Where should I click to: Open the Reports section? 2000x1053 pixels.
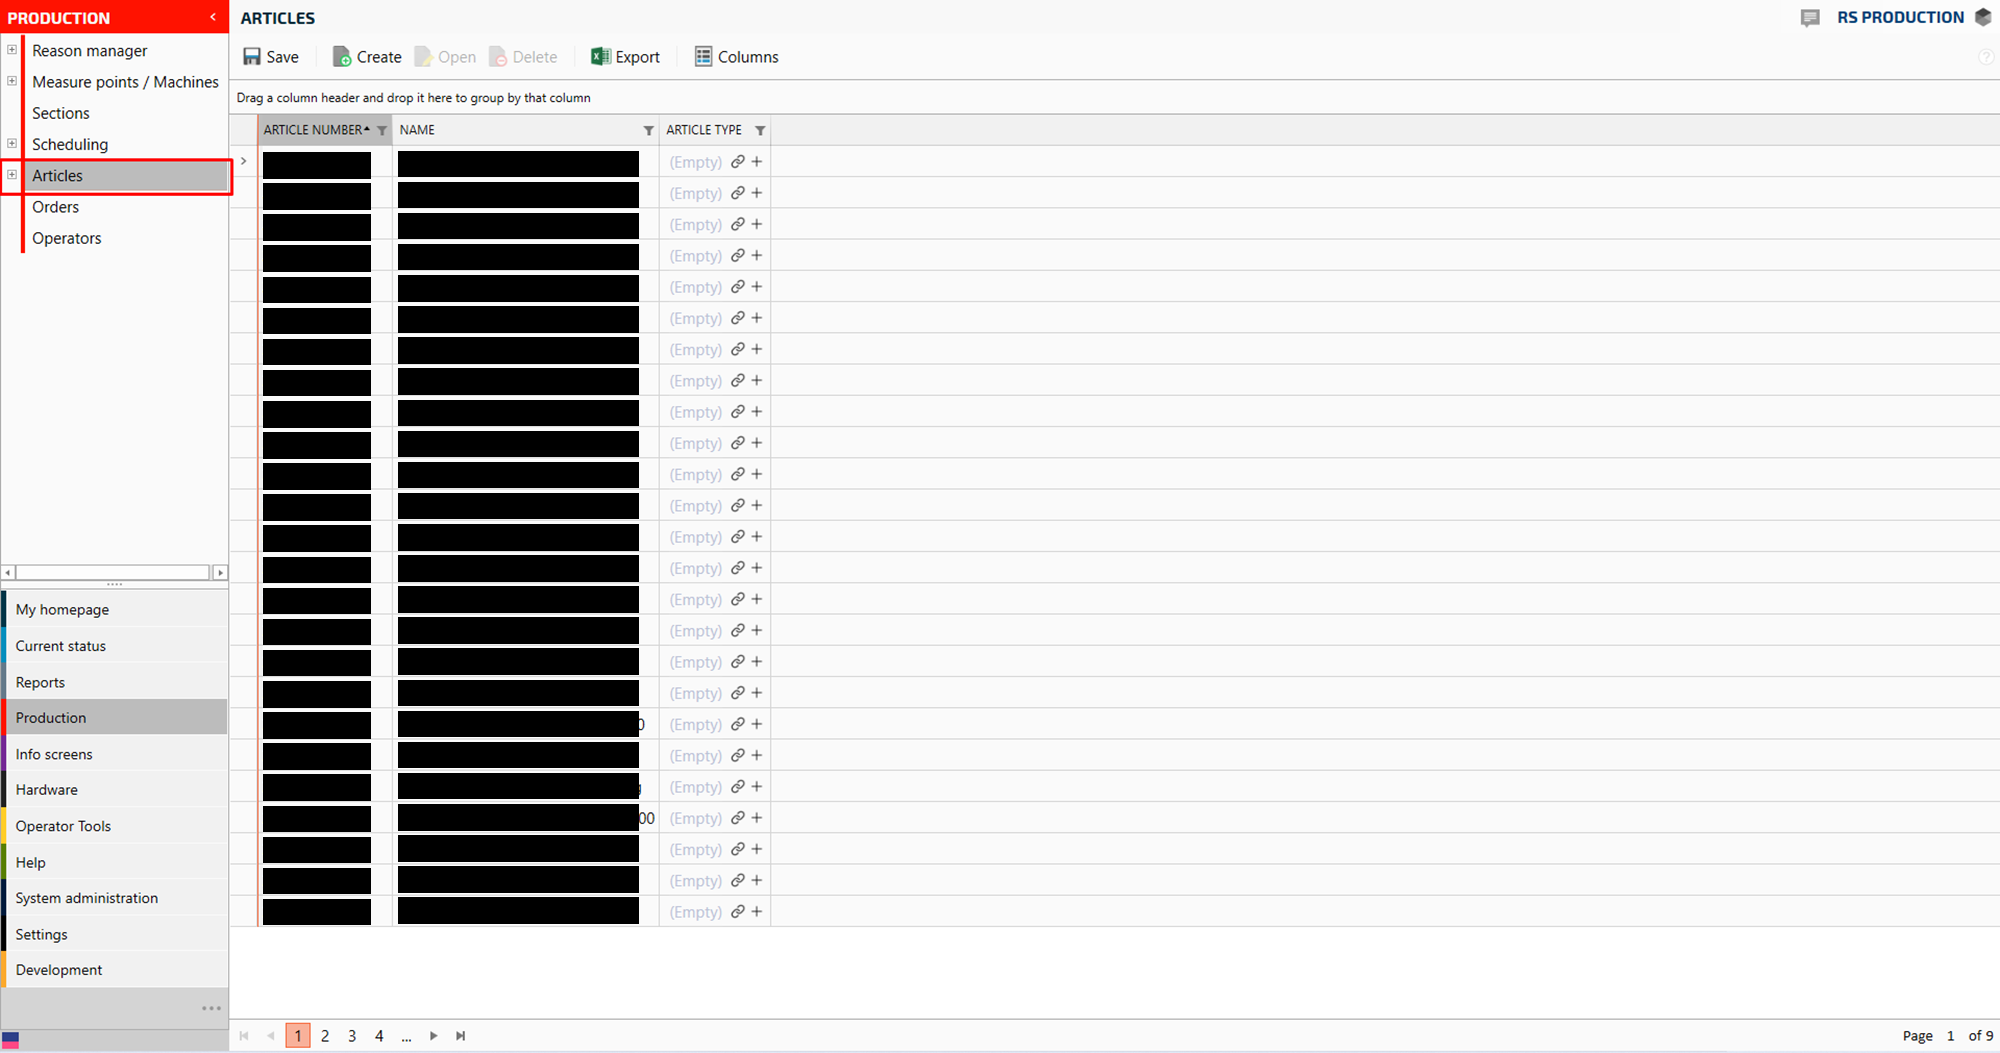pyautogui.click(x=40, y=682)
